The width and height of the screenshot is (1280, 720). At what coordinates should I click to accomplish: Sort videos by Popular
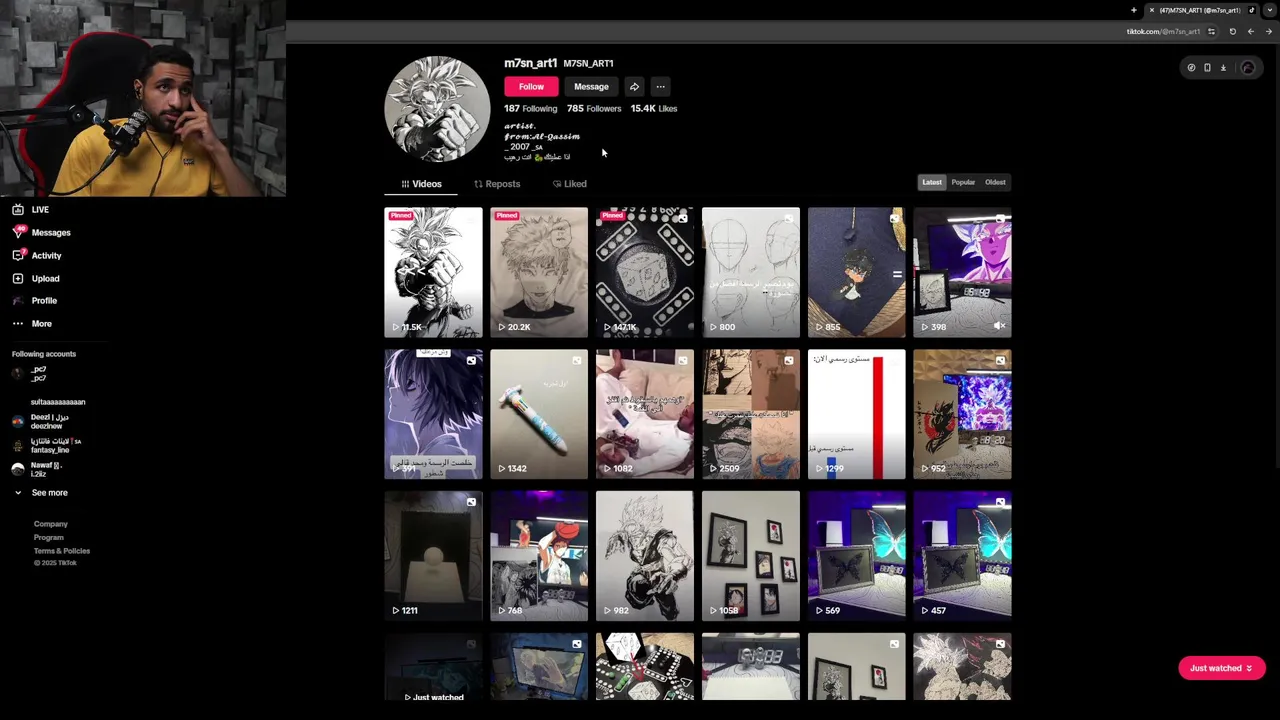[x=963, y=182]
